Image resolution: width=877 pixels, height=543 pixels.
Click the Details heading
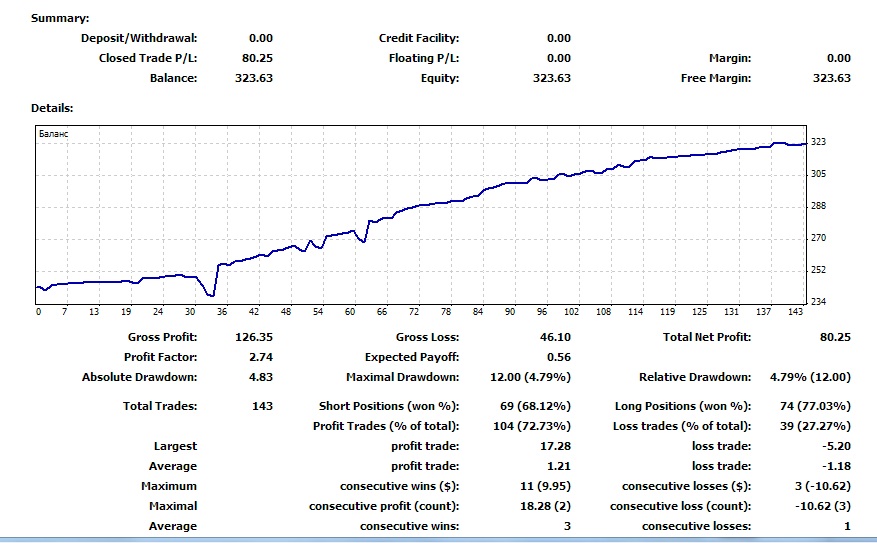click(x=52, y=108)
